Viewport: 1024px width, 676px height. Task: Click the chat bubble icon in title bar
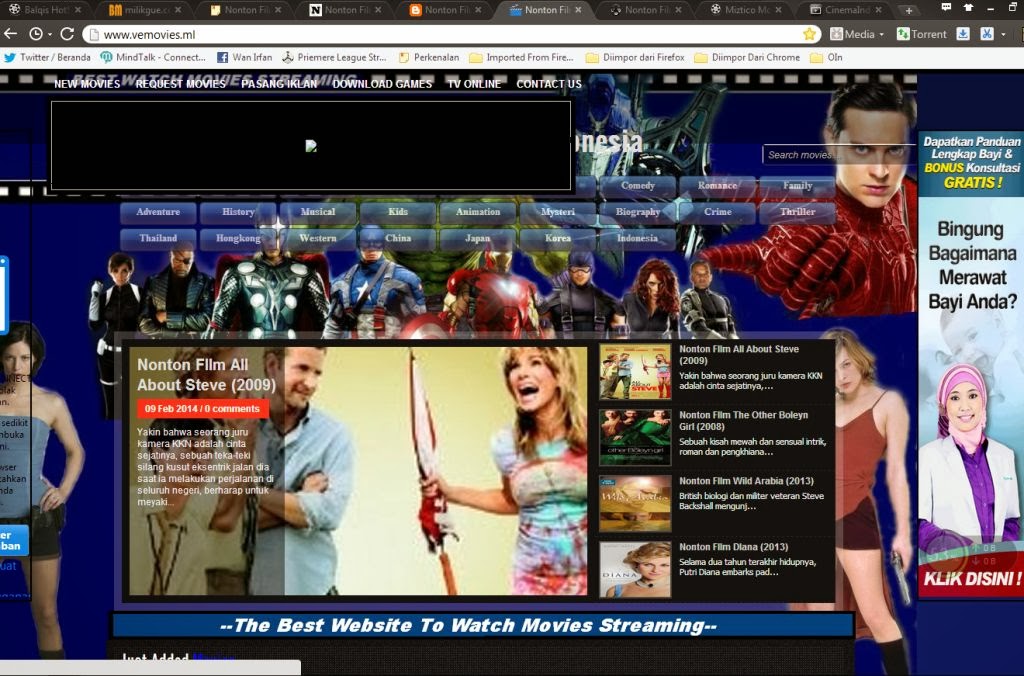coord(946,7)
